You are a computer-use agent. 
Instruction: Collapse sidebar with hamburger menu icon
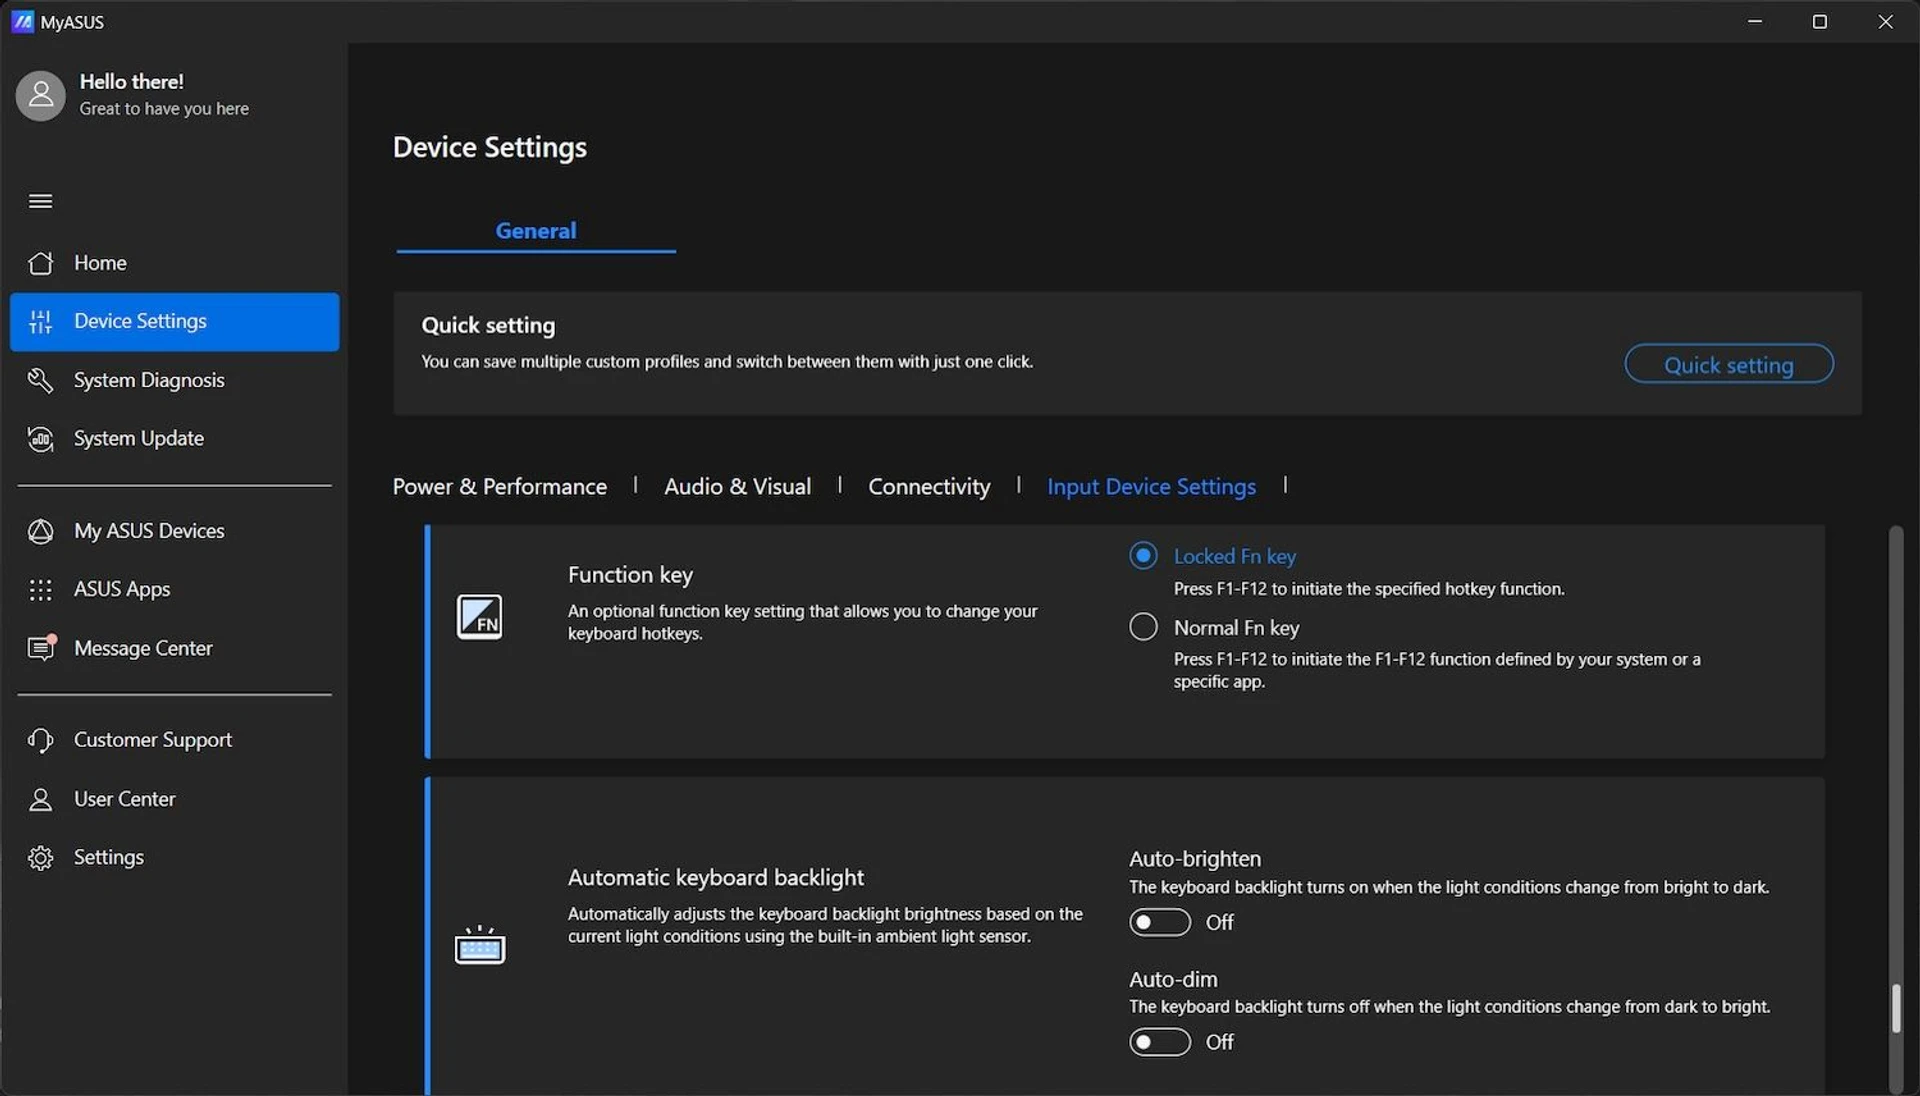click(x=40, y=201)
